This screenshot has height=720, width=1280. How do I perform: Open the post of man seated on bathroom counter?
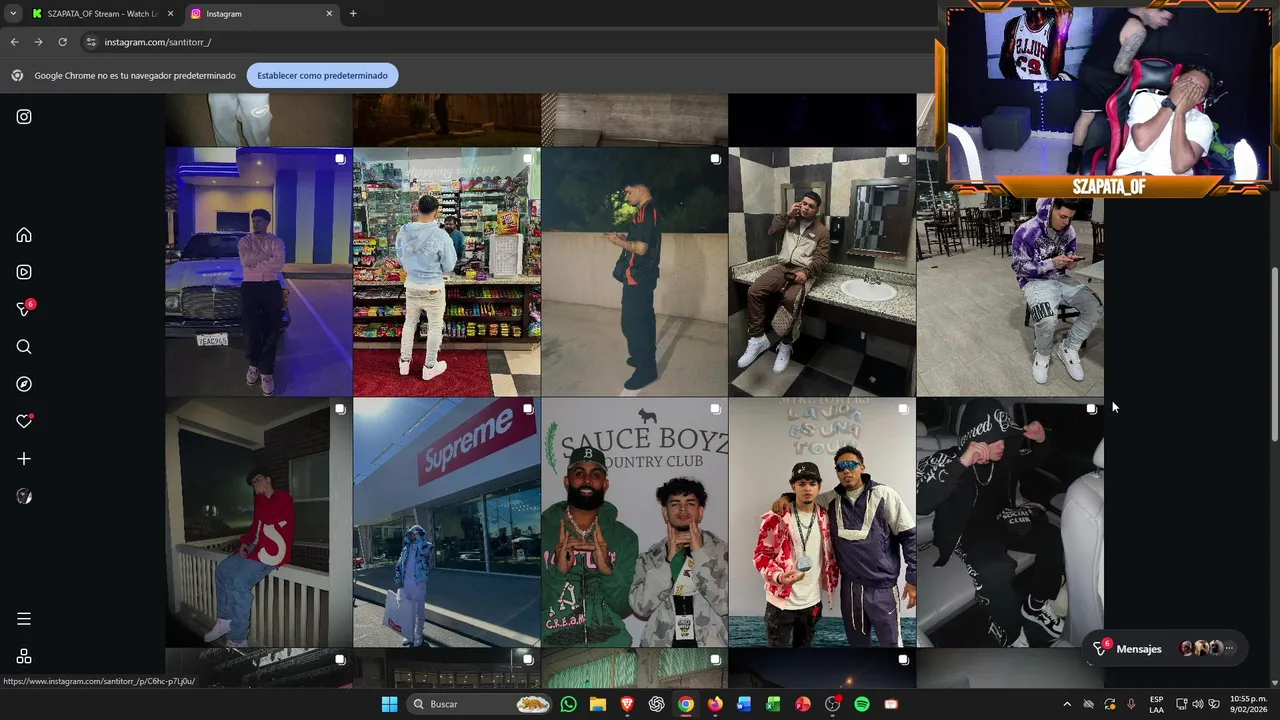(x=822, y=272)
